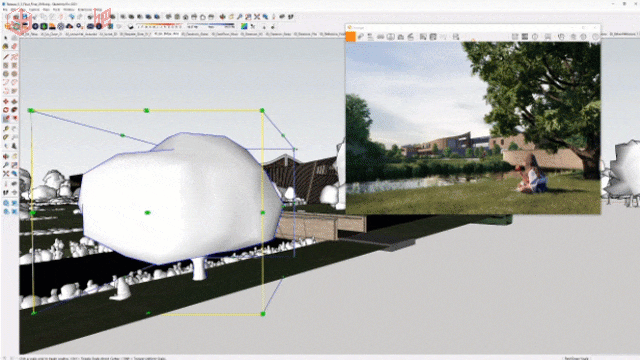Choose the Rotate tool
This screenshot has height=360, width=640.
tap(6, 110)
